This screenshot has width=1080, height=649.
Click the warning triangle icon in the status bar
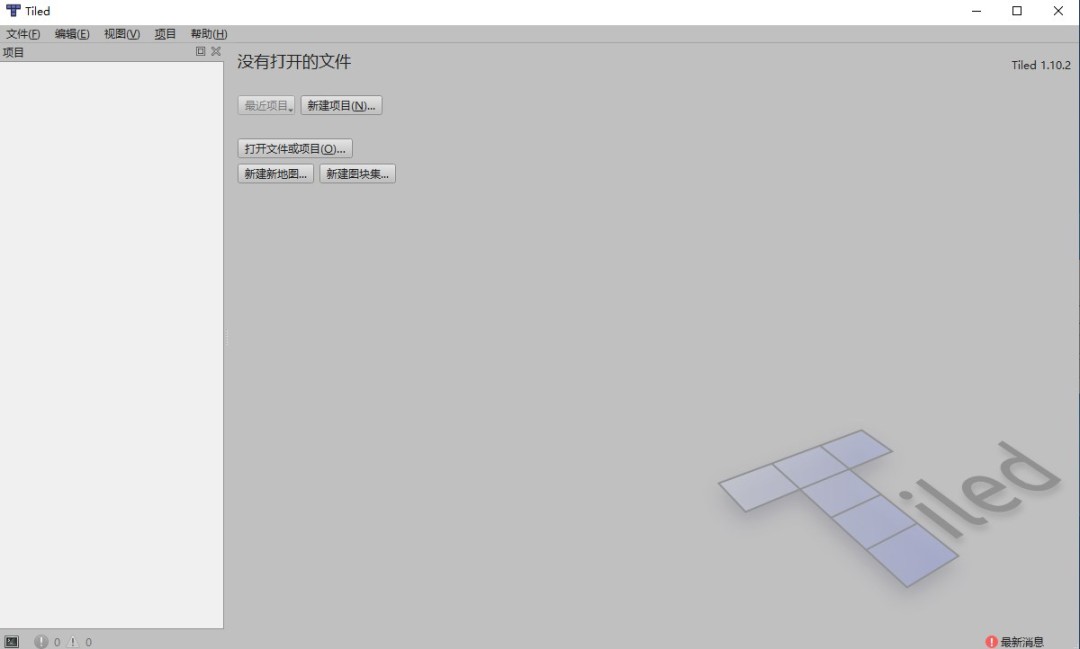72,641
